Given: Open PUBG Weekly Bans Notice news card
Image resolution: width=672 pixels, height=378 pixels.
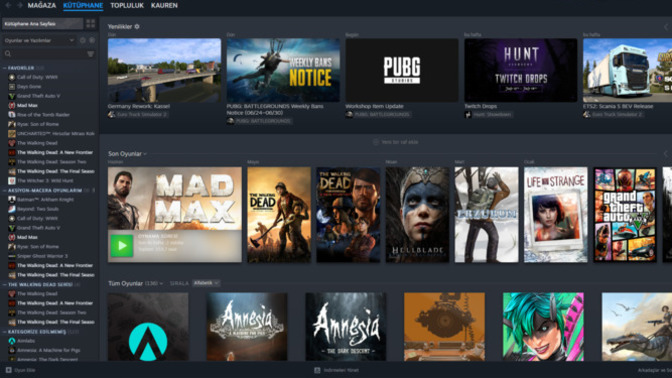Looking at the screenshot, I should 283,70.
